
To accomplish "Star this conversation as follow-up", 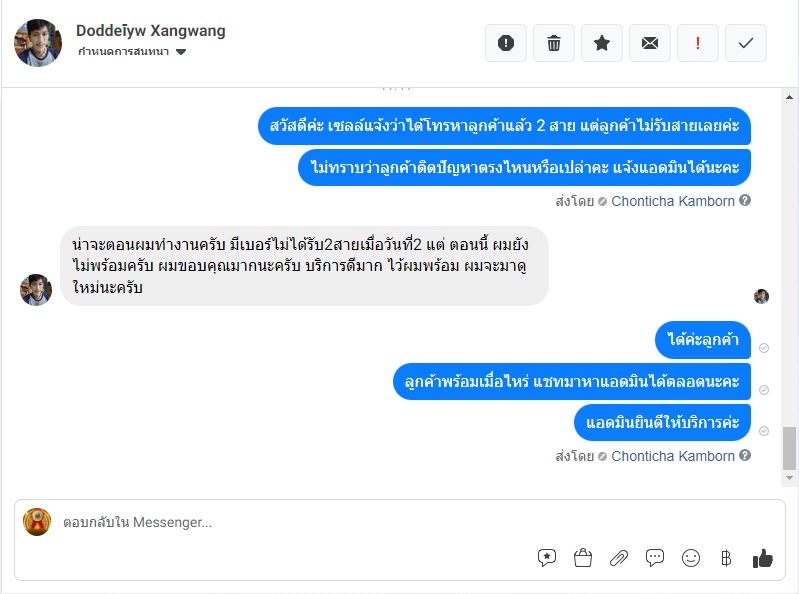I will pos(602,43).
